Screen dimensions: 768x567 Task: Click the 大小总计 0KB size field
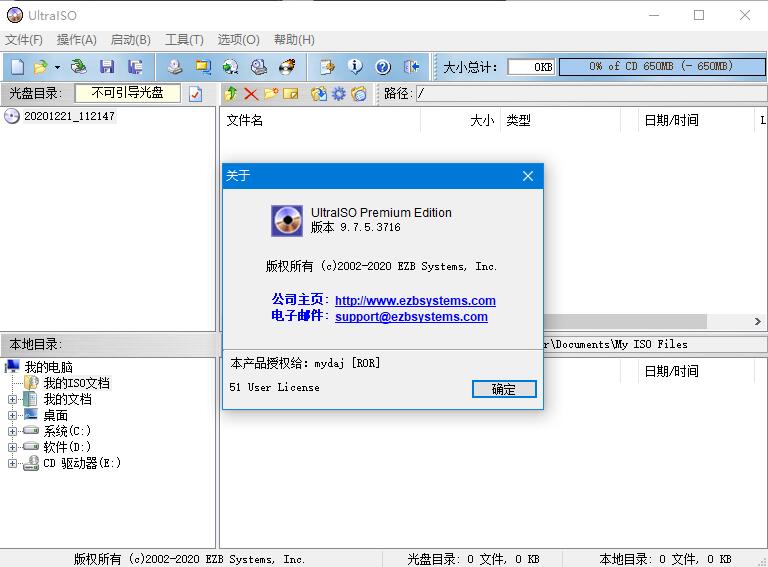[531, 67]
